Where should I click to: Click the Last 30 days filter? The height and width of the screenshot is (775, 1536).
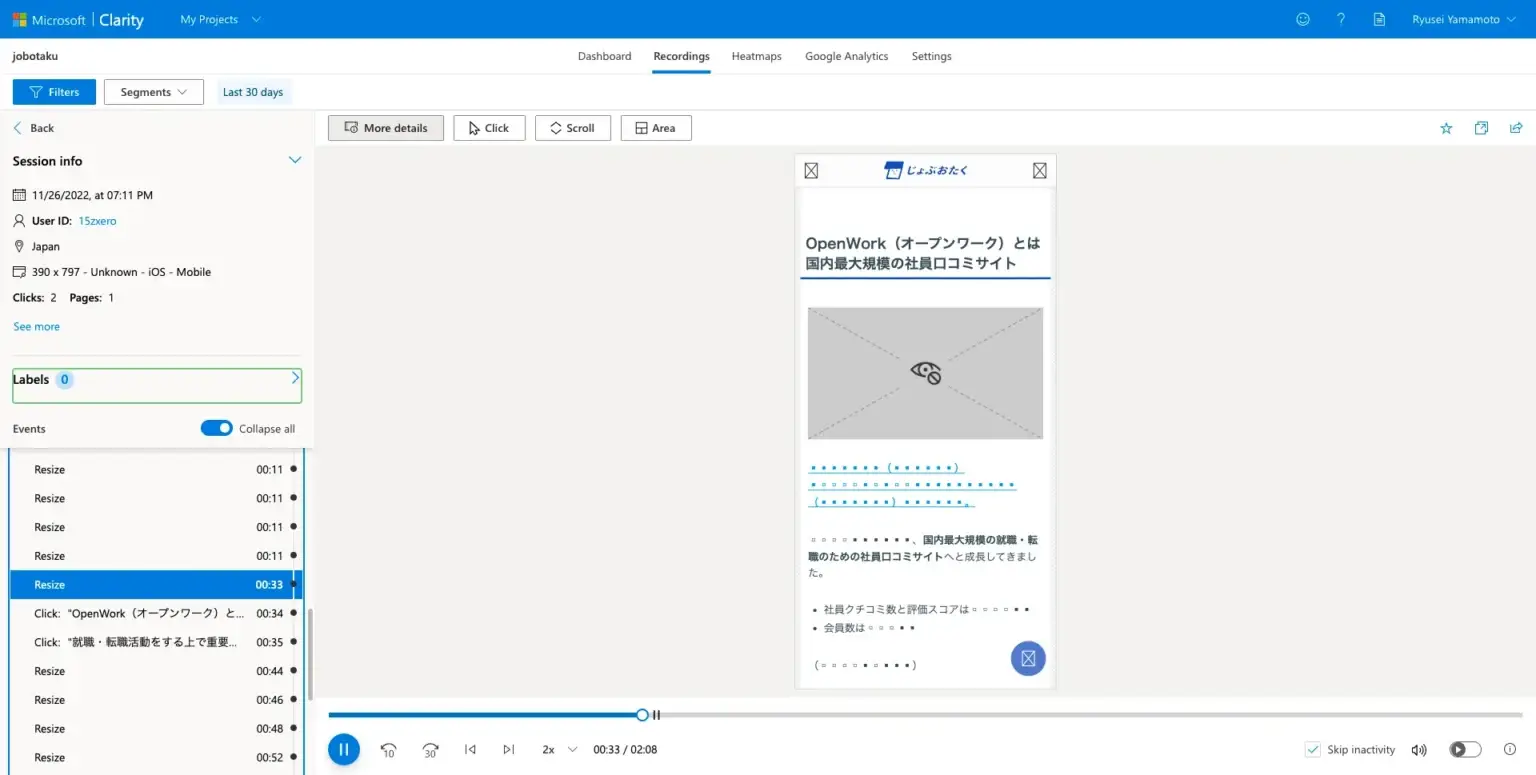tap(253, 92)
